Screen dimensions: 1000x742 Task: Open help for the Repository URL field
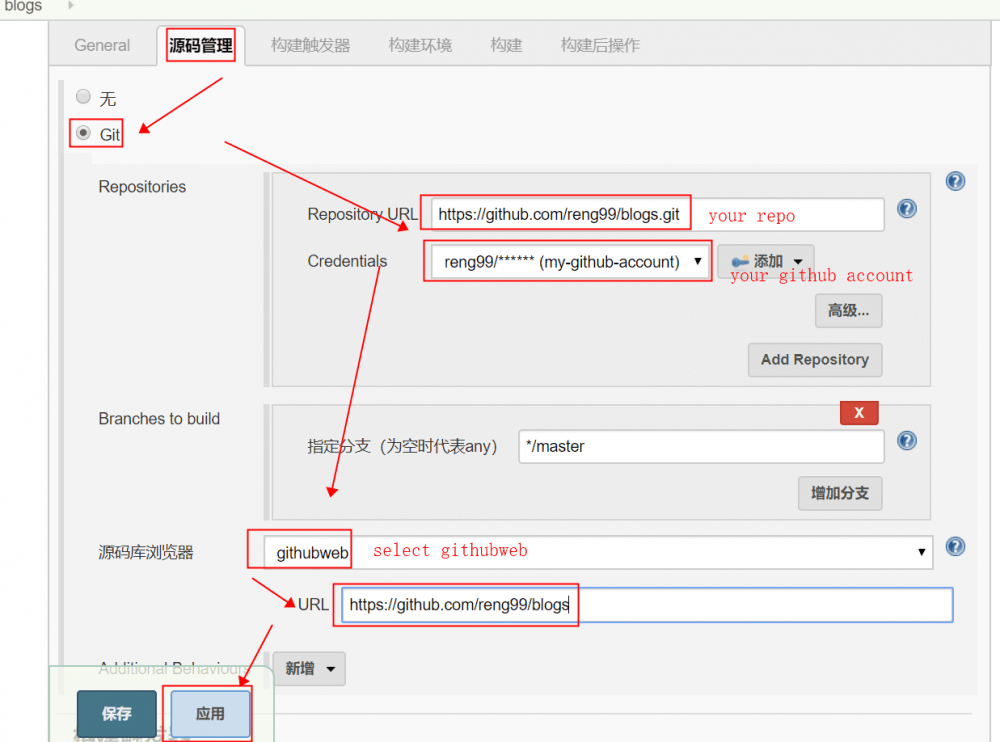tap(906, 209)
